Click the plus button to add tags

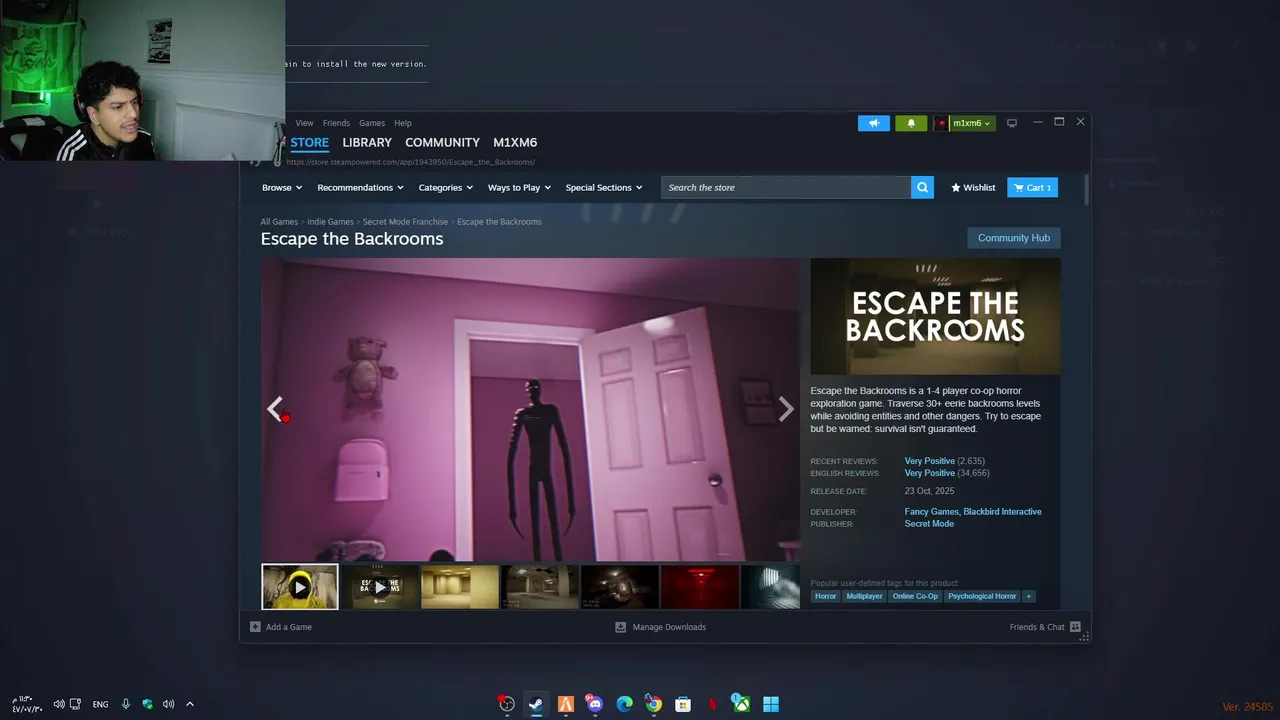point(1028,596)
